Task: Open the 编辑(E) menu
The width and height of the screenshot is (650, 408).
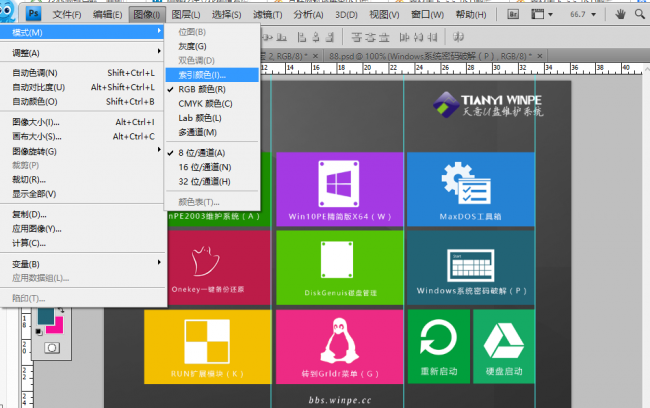Action: (107, 15)
